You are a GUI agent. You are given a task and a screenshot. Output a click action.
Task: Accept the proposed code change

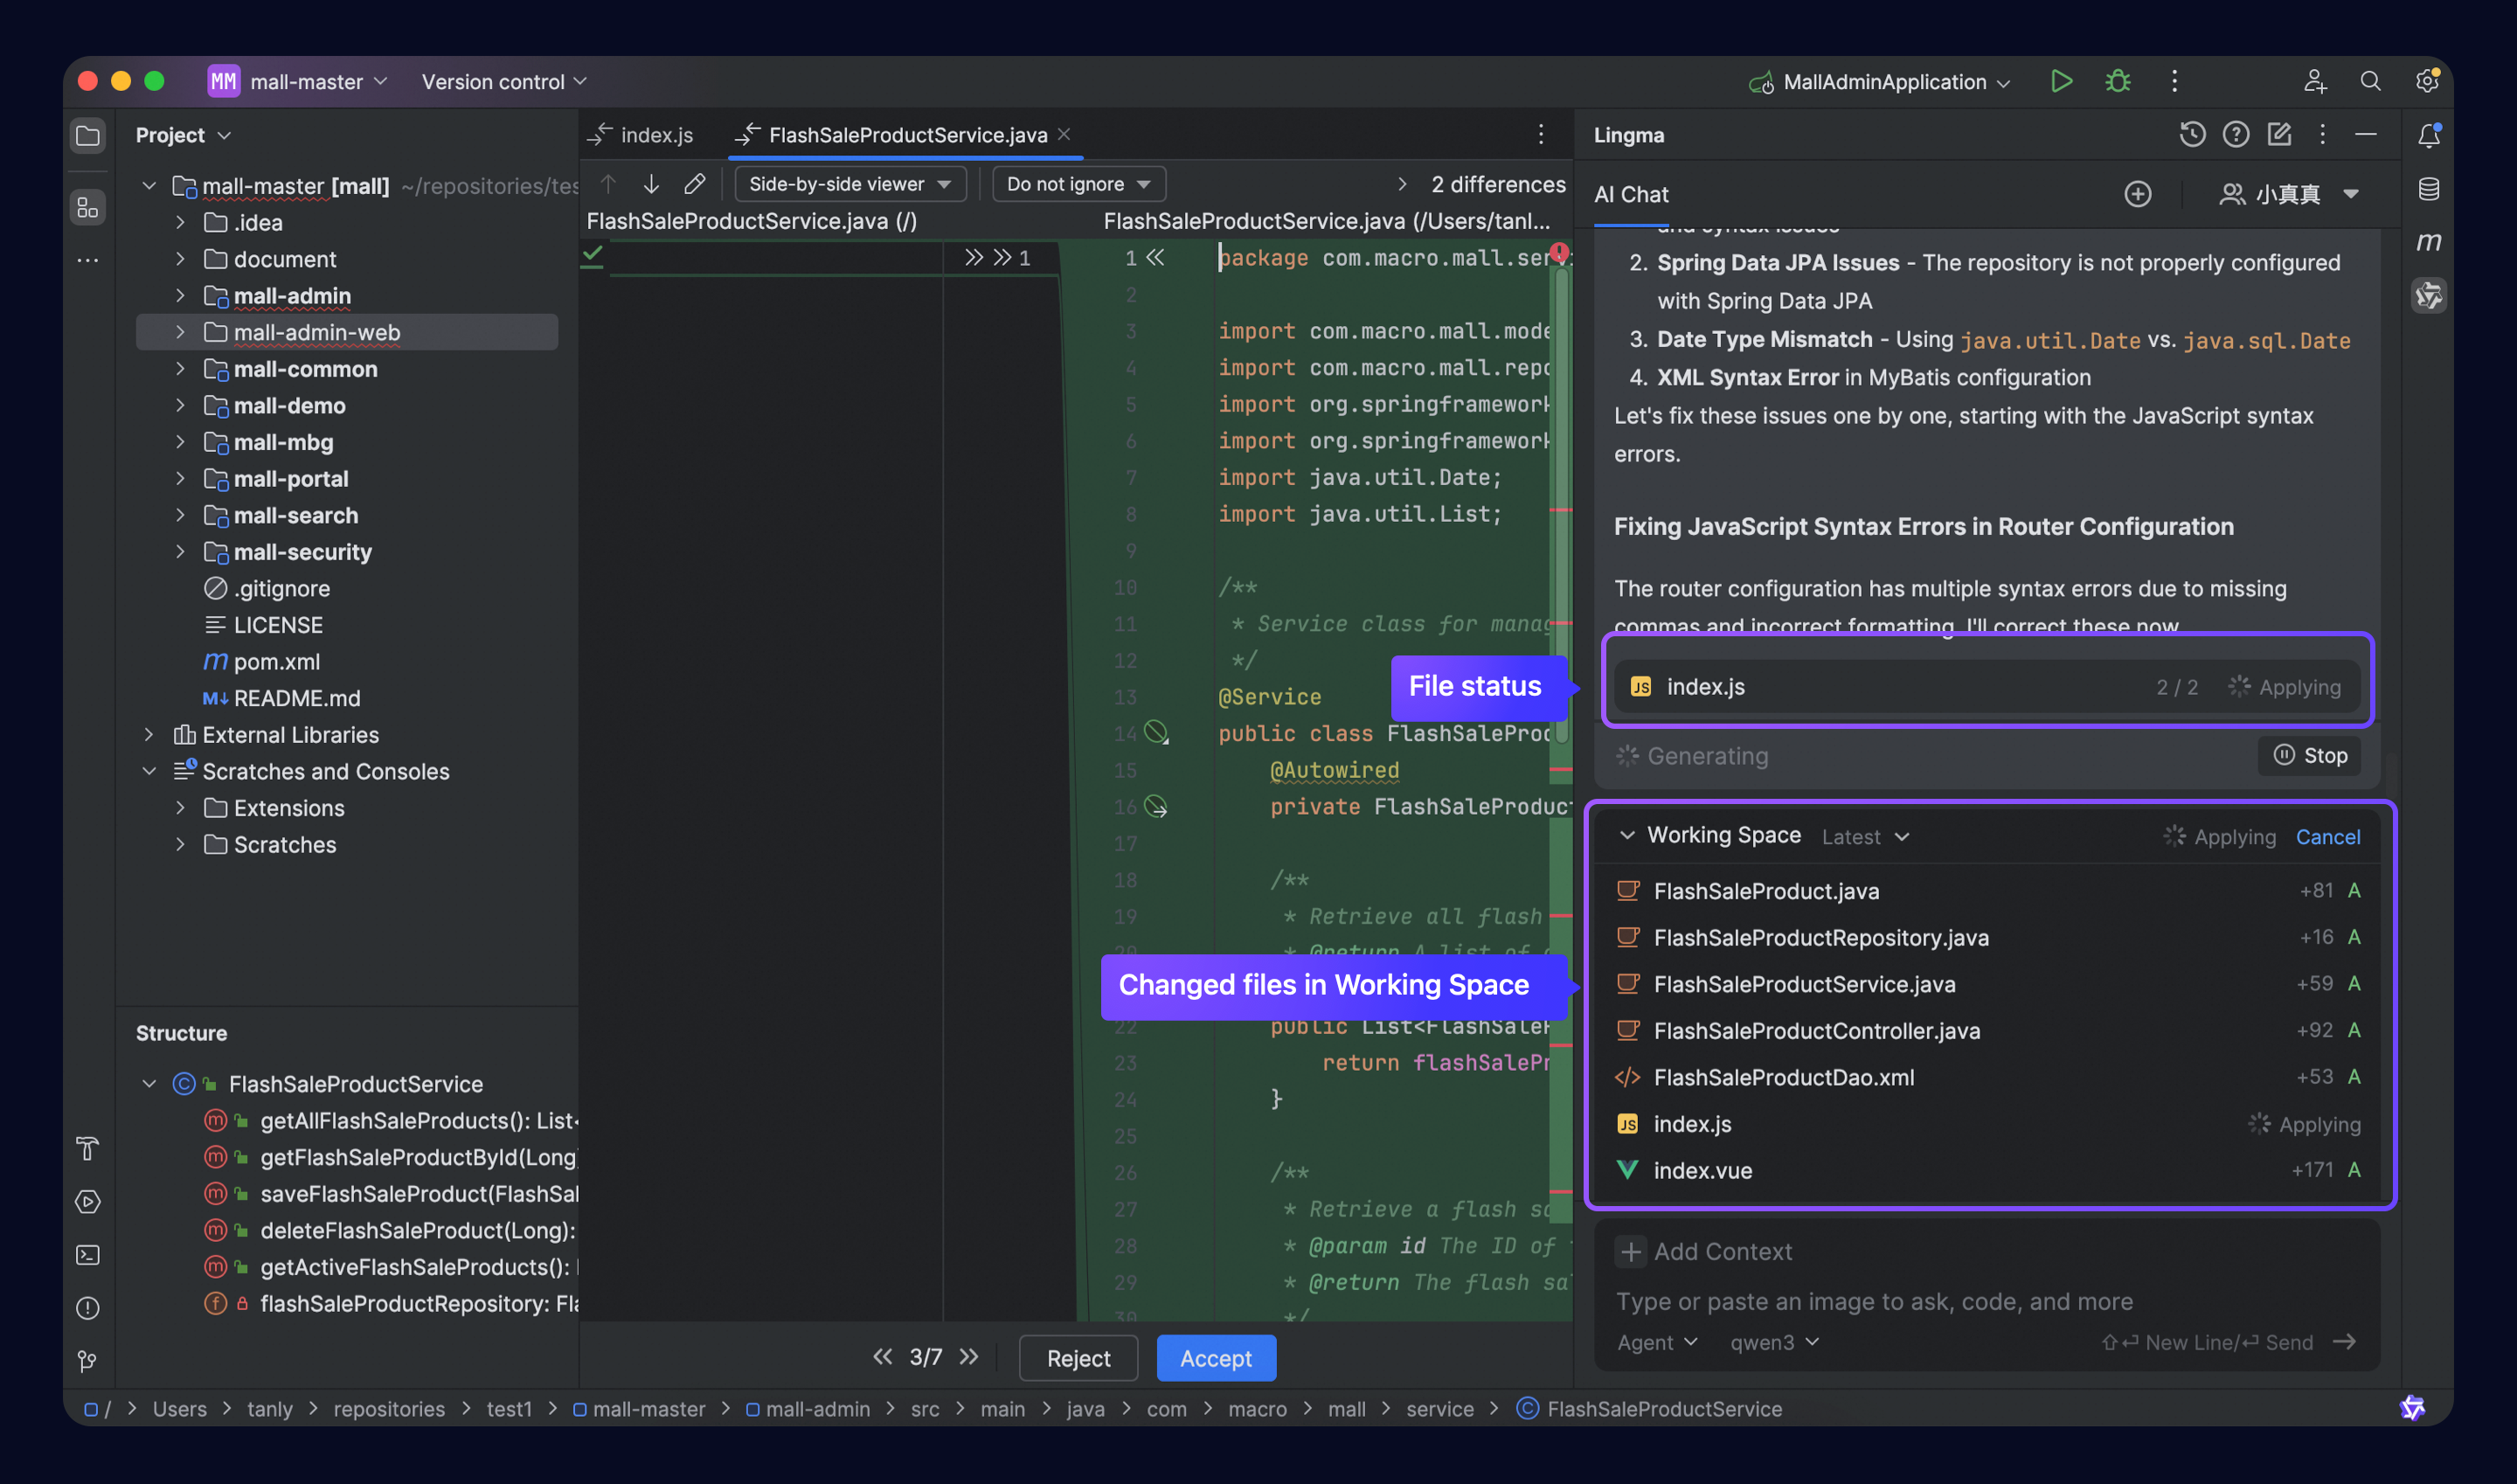click(x=1215, y=1358)
